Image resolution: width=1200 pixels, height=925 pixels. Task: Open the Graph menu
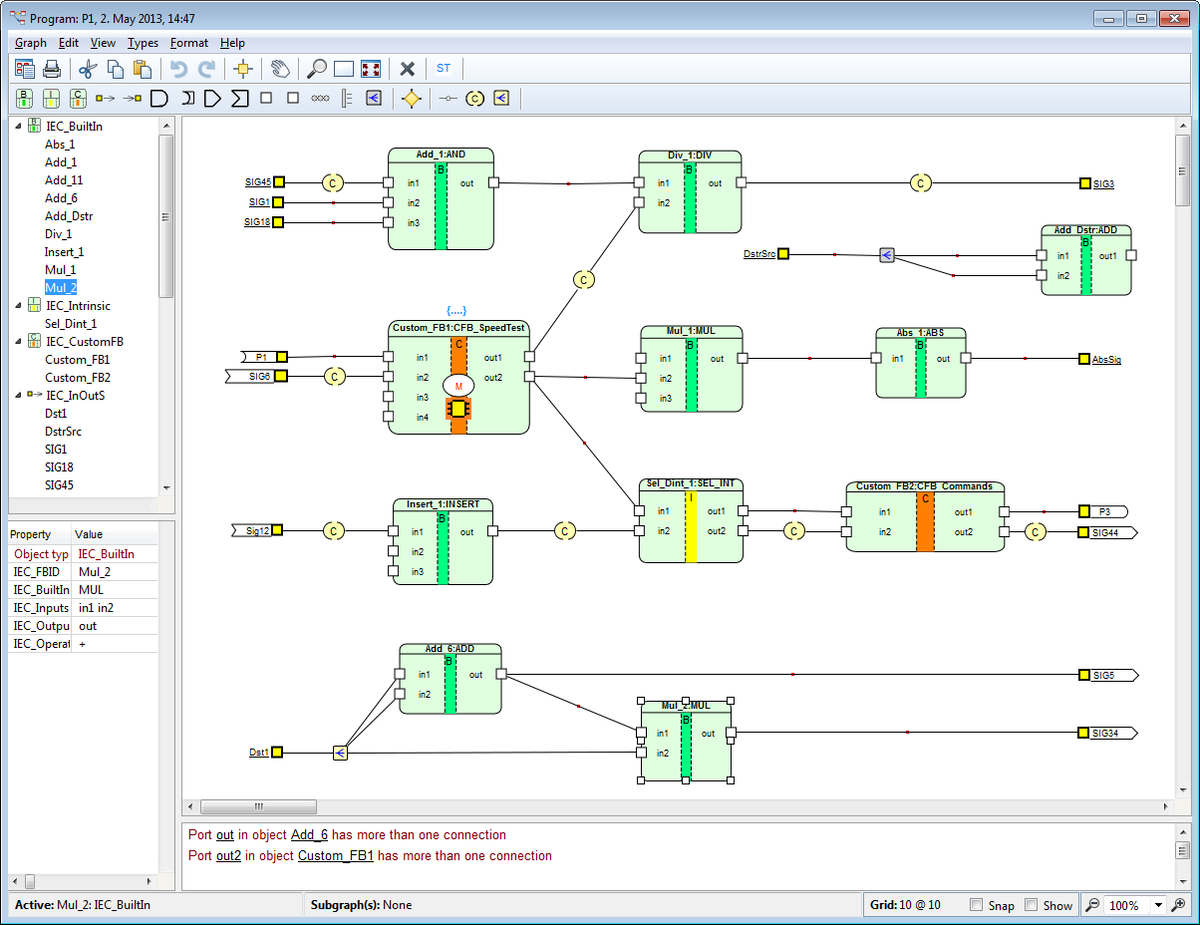point(29,43)
